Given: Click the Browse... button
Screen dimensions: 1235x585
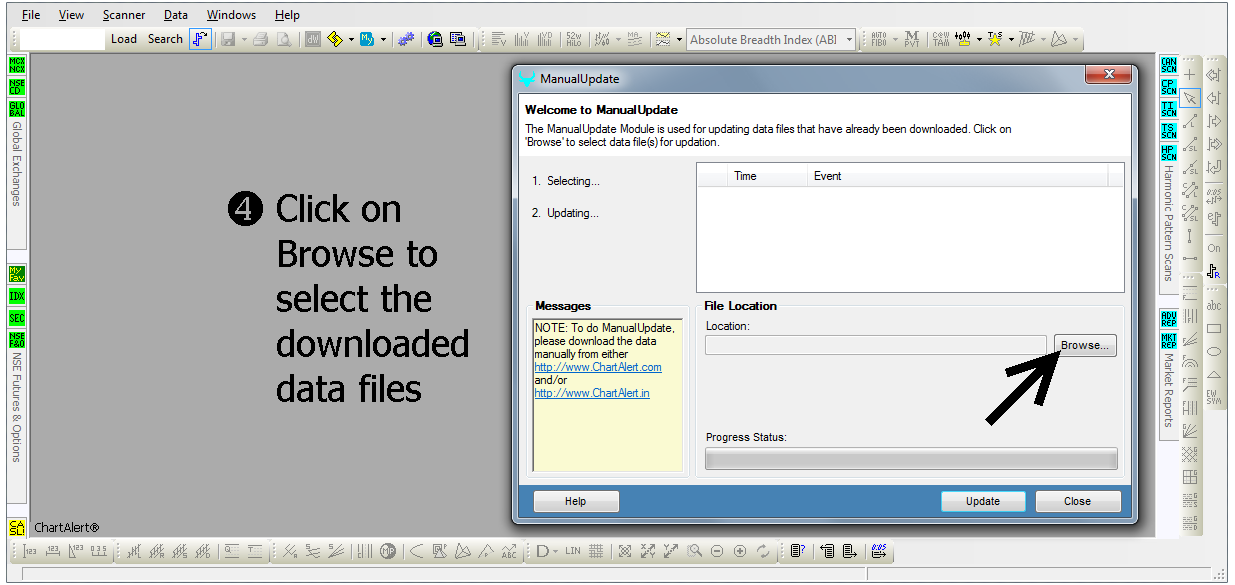Looking at the screenshot, I should (x=1085, y=345).
